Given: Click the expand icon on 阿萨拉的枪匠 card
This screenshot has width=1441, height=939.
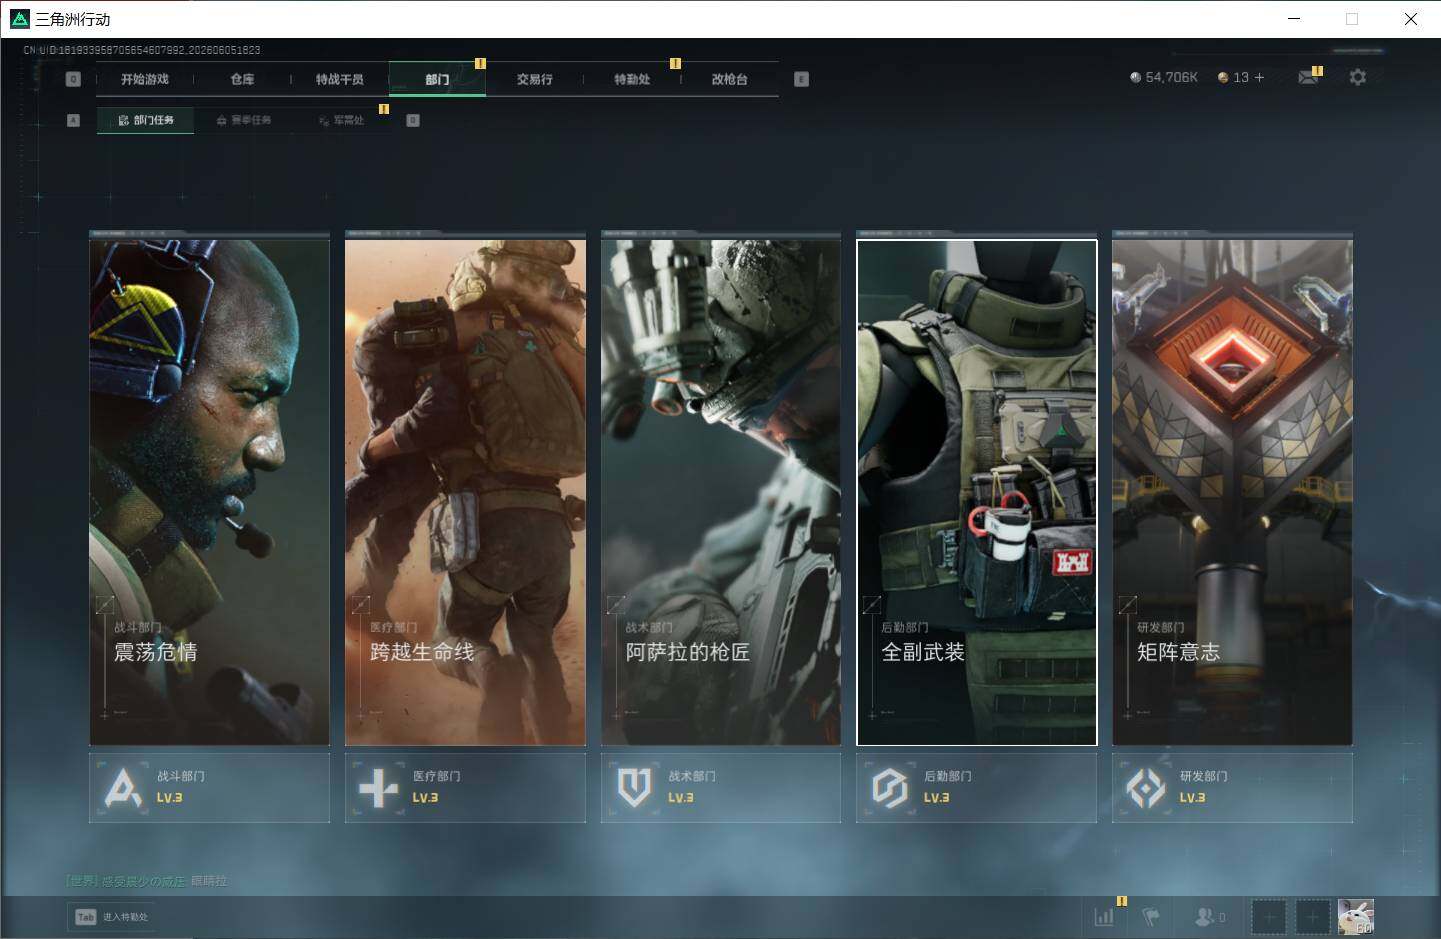Looking at the screenshot, I should point(616,604).
